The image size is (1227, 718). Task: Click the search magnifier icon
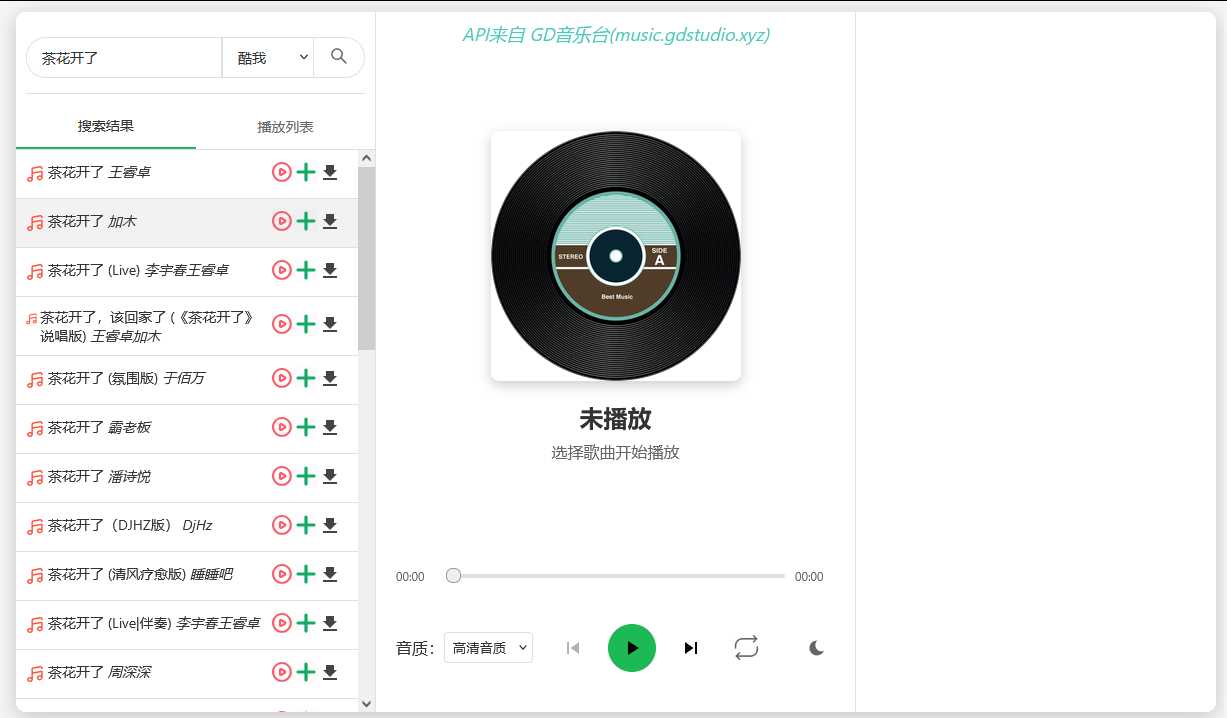pyautogui.click(x=339, y=57)
